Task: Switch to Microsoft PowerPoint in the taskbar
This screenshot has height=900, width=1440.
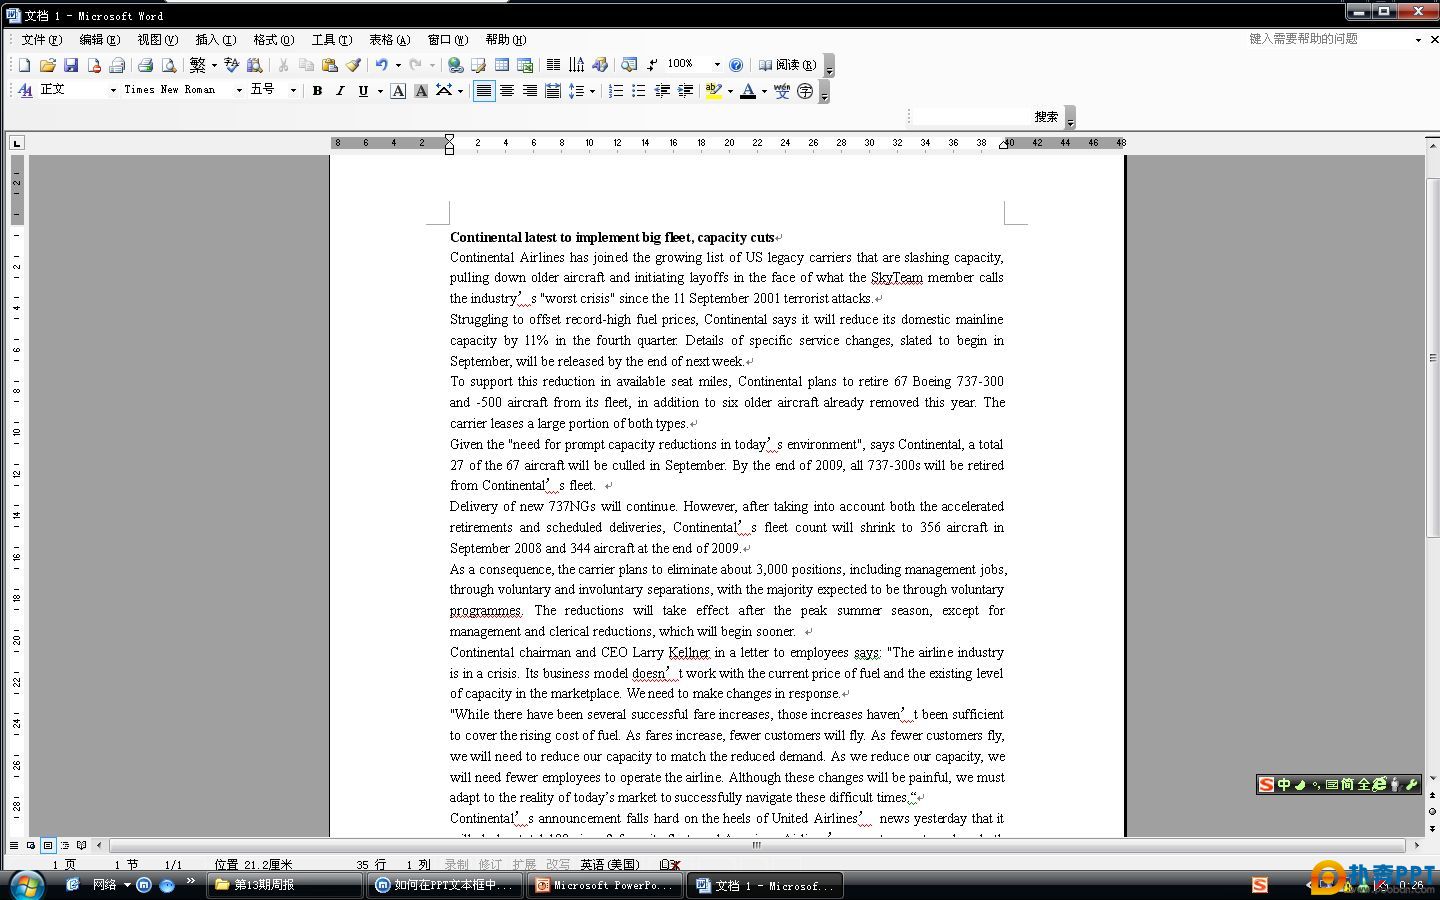Action: tap(604, 885)
